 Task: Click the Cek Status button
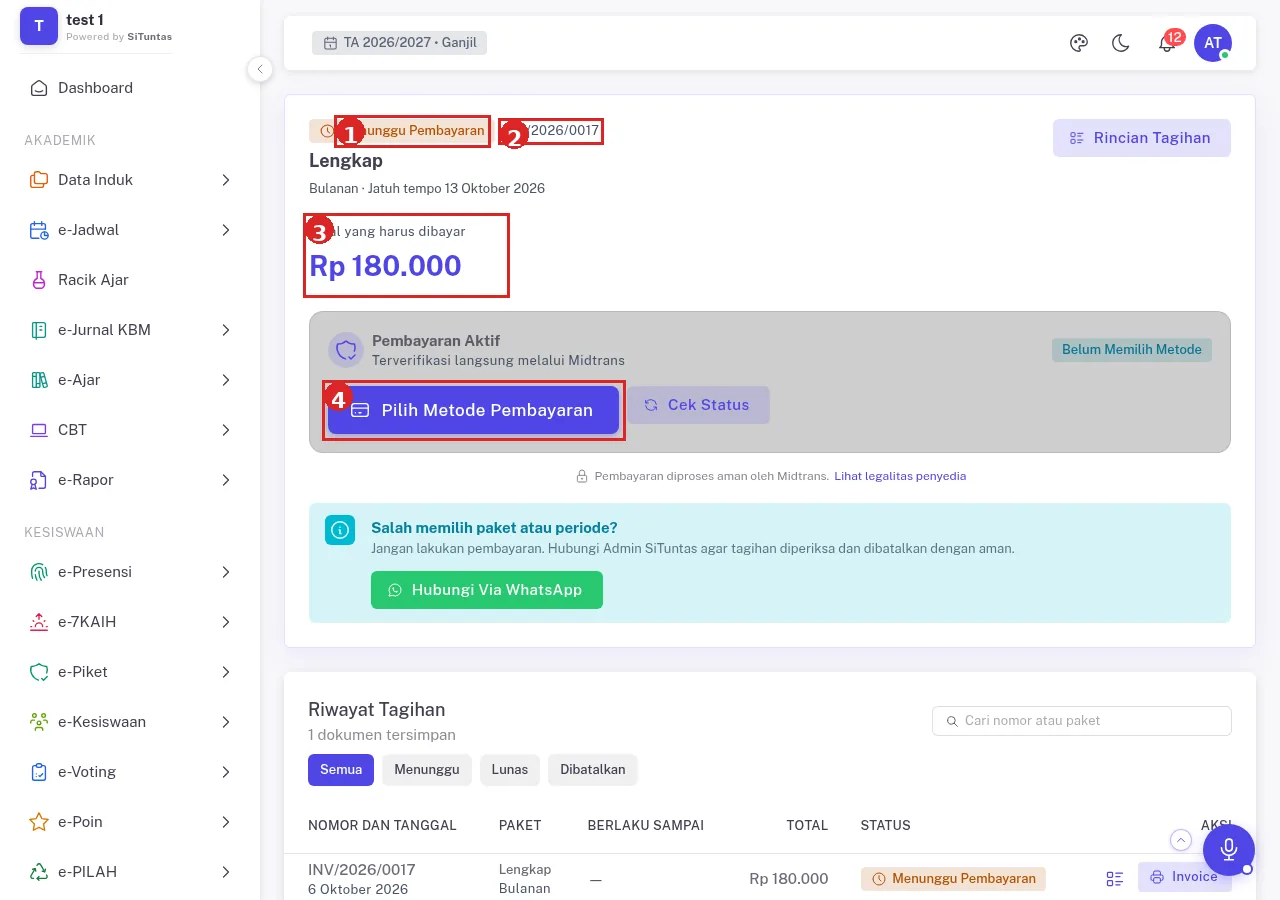tap(697, 405)
